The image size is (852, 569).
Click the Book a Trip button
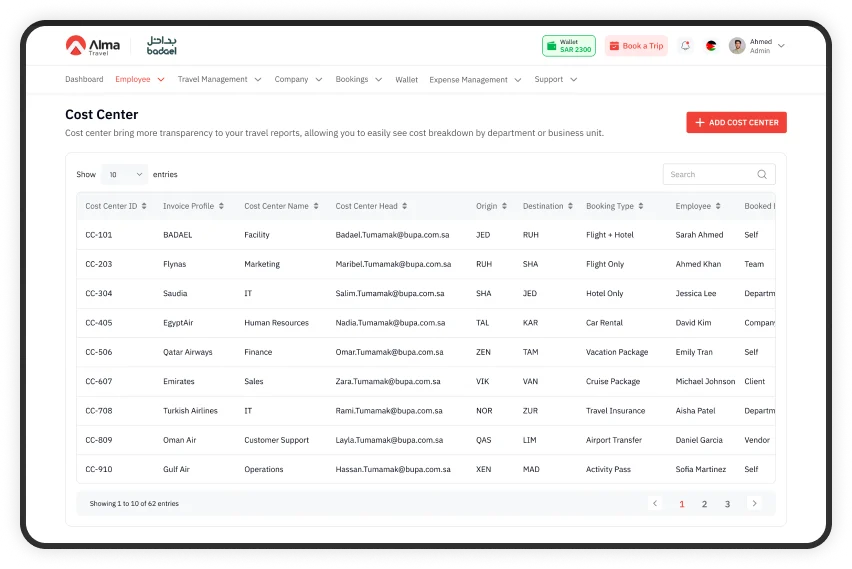(636, 46)
